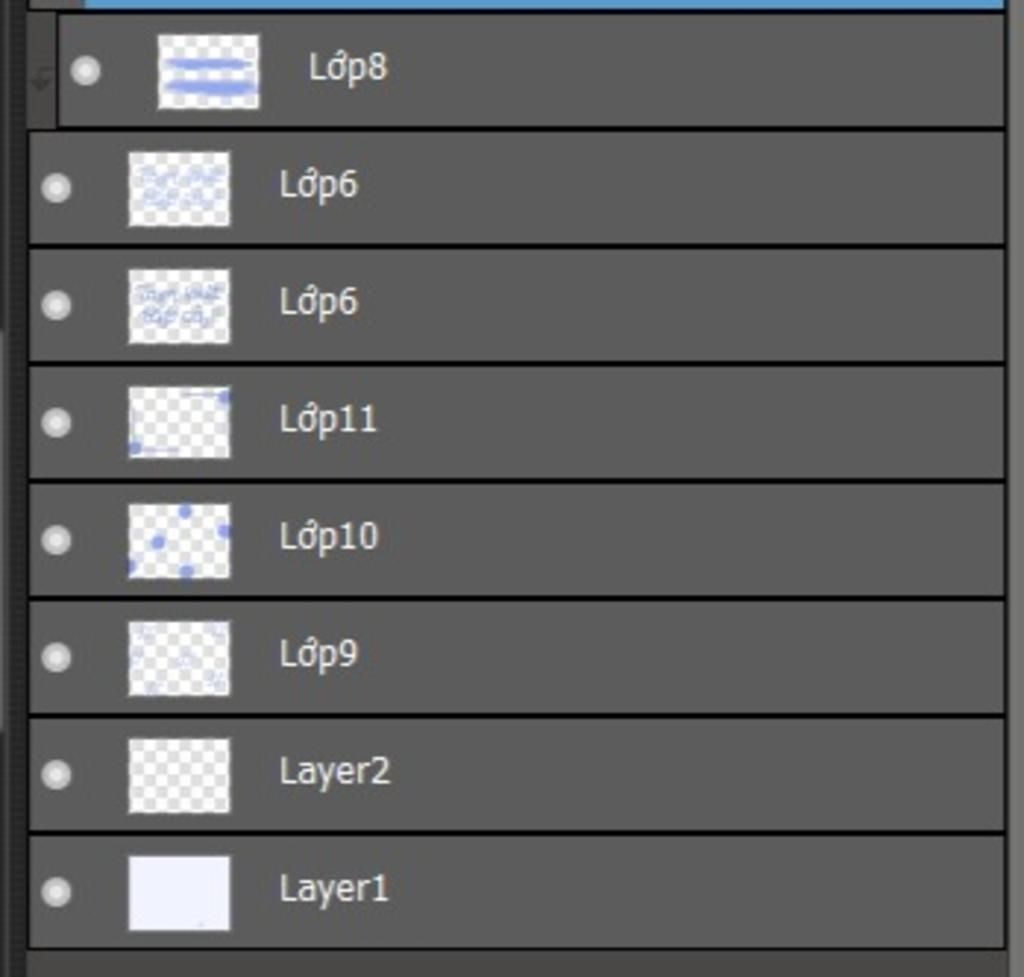Click the Lớp10 thumbnail with blue dots

(180, 541)
